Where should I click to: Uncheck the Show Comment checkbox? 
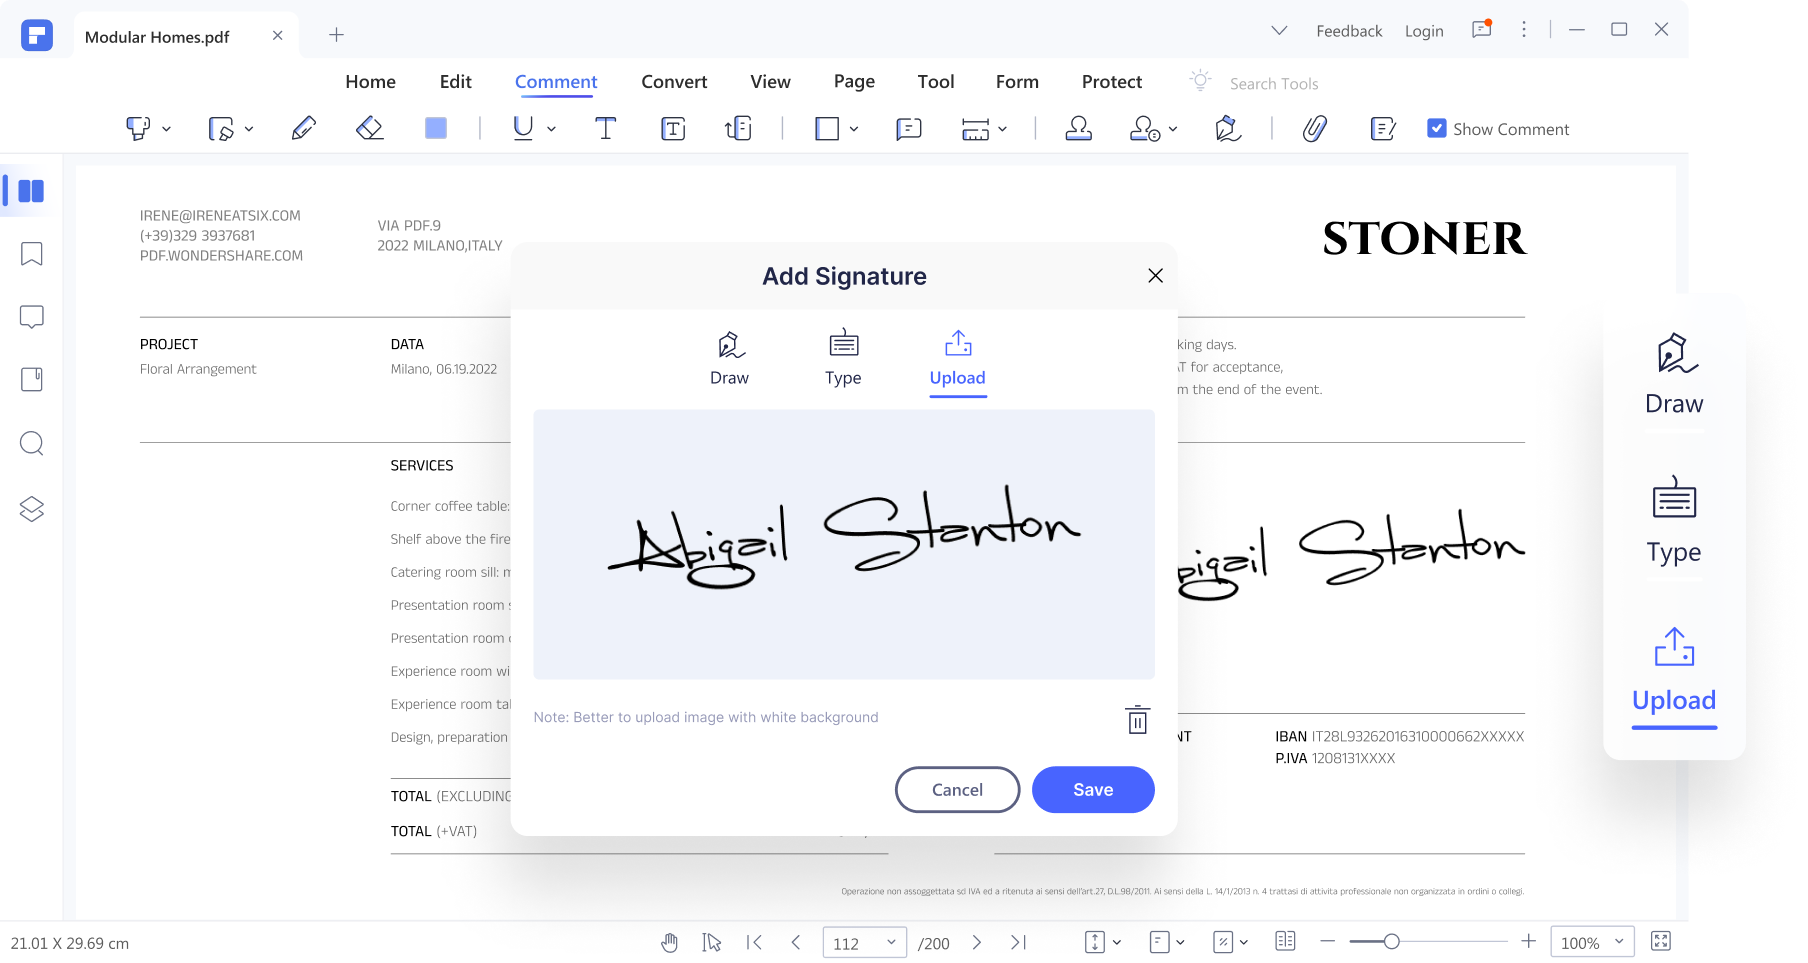[x=1436, y=128]
